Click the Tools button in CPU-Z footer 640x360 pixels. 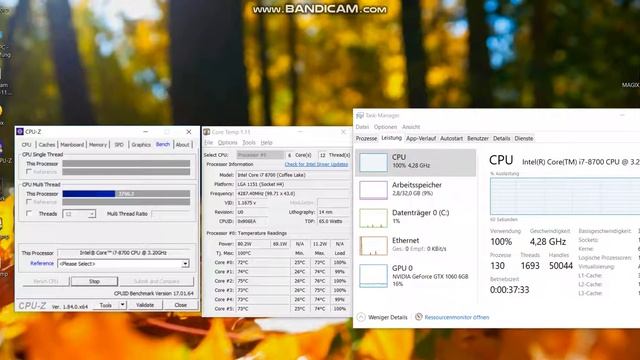pyautogui.click(x=106, y=305)
